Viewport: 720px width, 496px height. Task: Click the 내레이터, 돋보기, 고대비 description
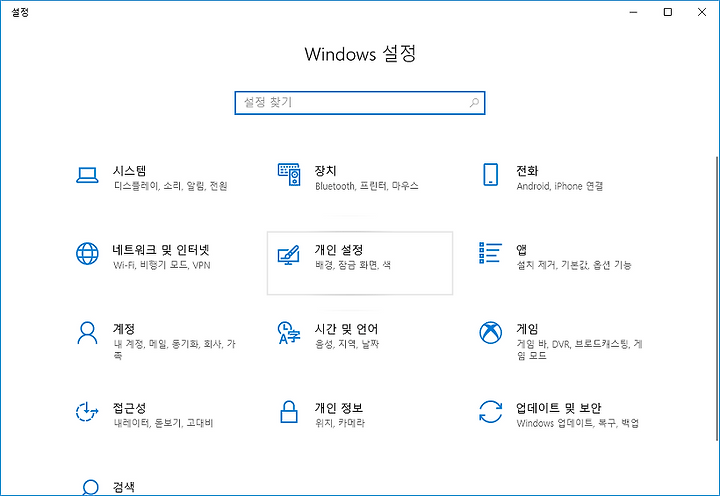pos(163,423)
